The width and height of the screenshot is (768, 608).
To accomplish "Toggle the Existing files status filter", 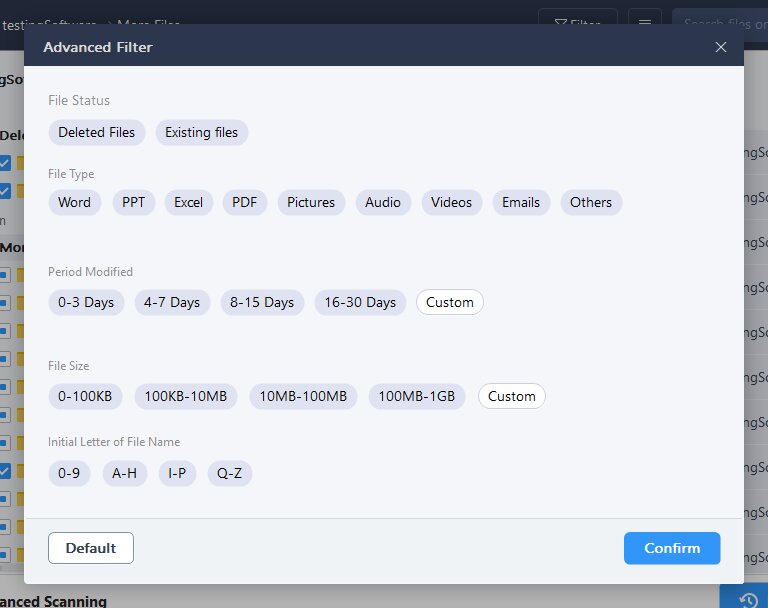I will [x=201, y=132].
